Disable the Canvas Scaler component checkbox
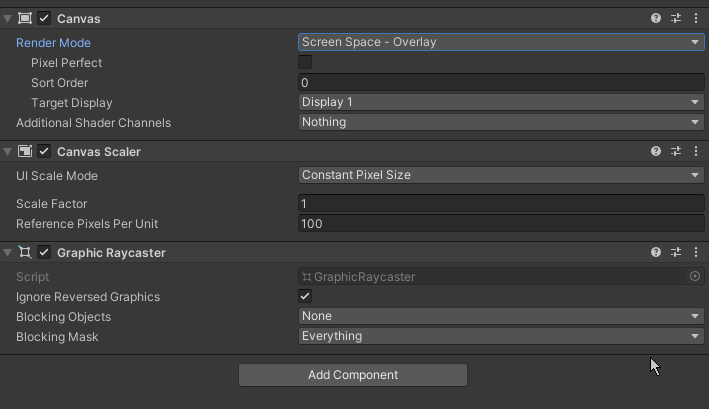Viewport: 709px width, 409px height. [x=44, y=151]
